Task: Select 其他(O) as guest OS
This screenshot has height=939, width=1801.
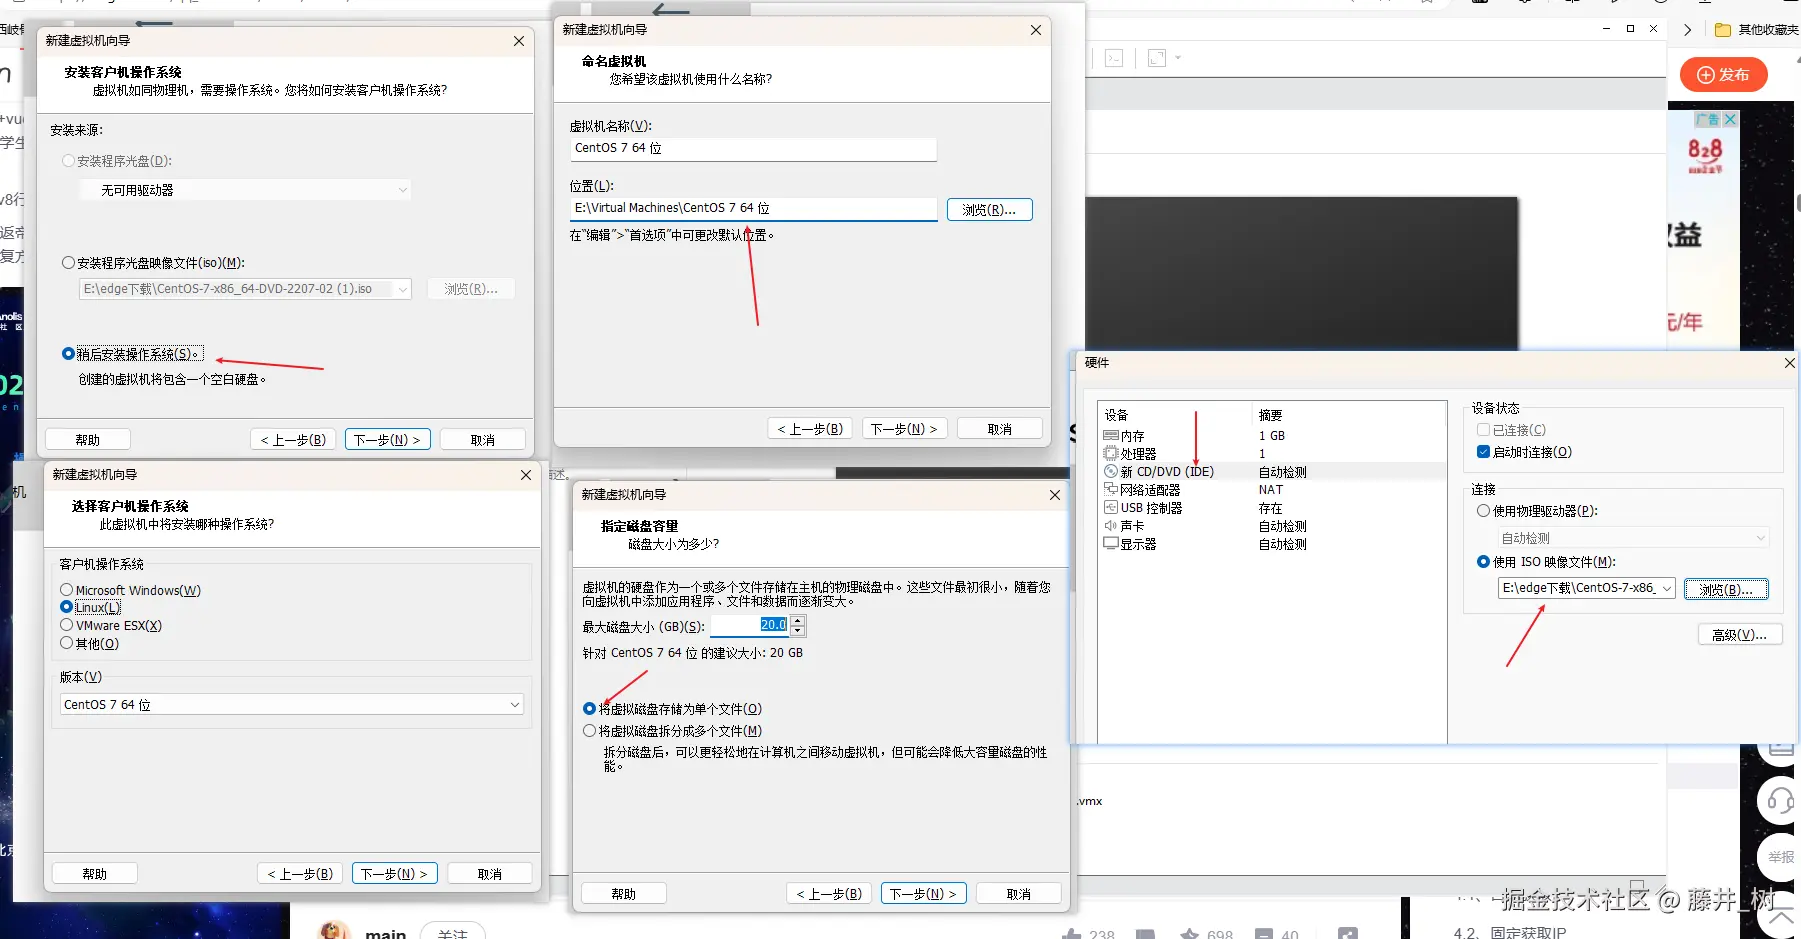Action: pyautogui.click(x=67, y=643)
